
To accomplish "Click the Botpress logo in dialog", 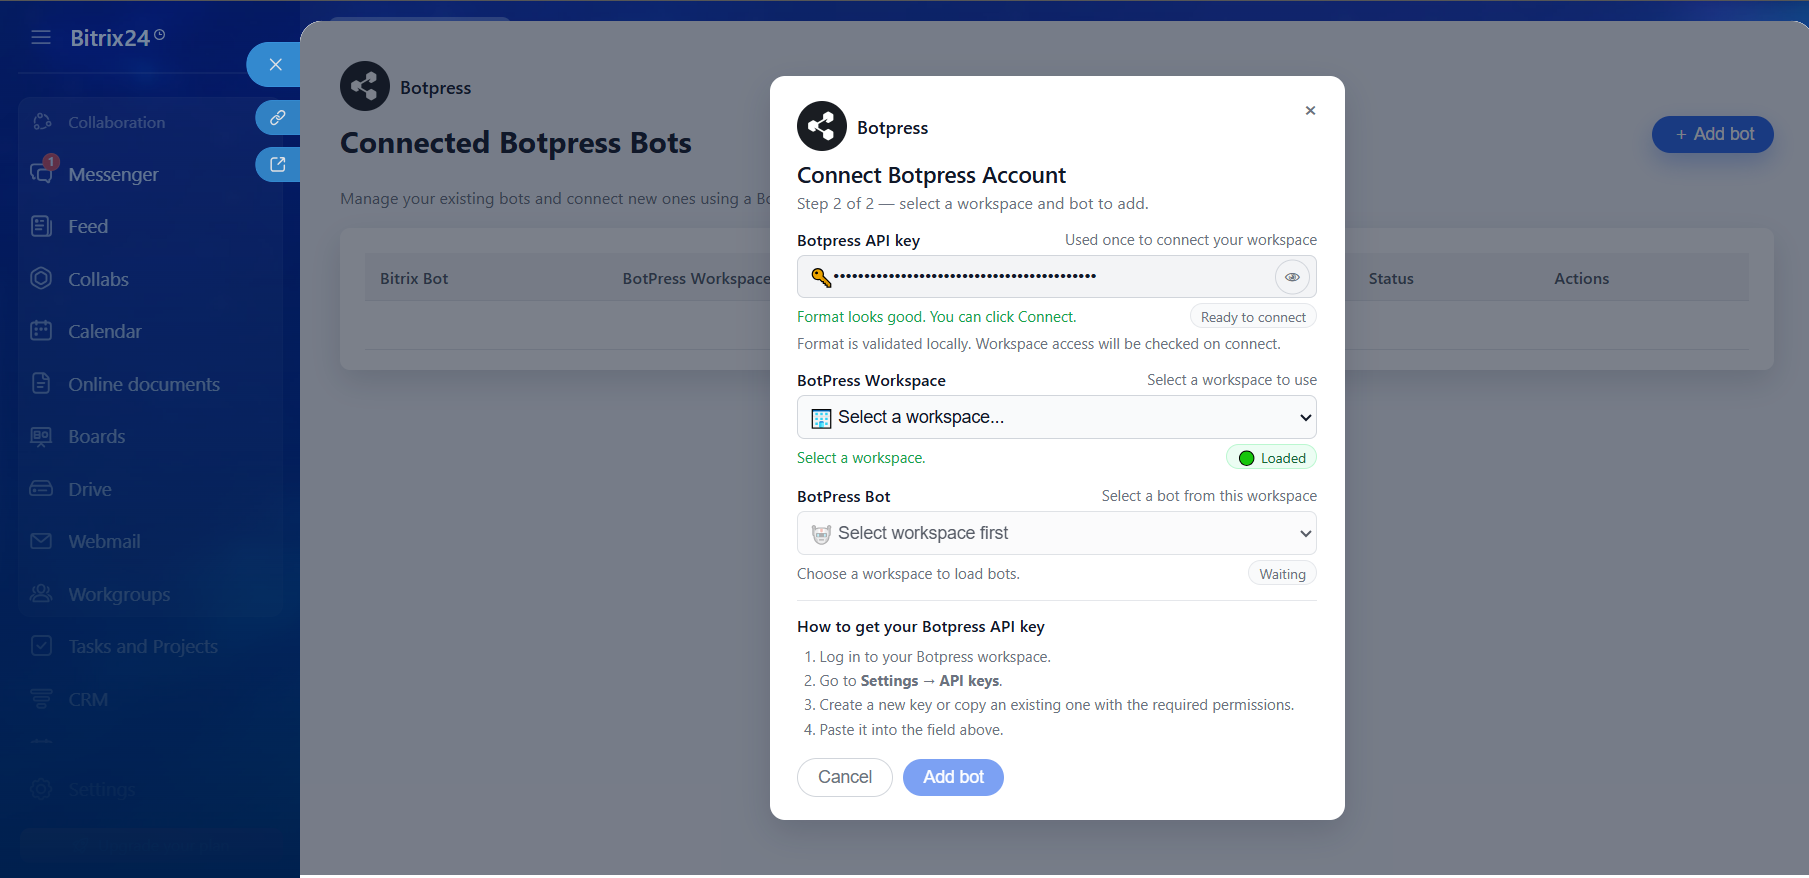I will pyautogui.click(x=821, y=127).
